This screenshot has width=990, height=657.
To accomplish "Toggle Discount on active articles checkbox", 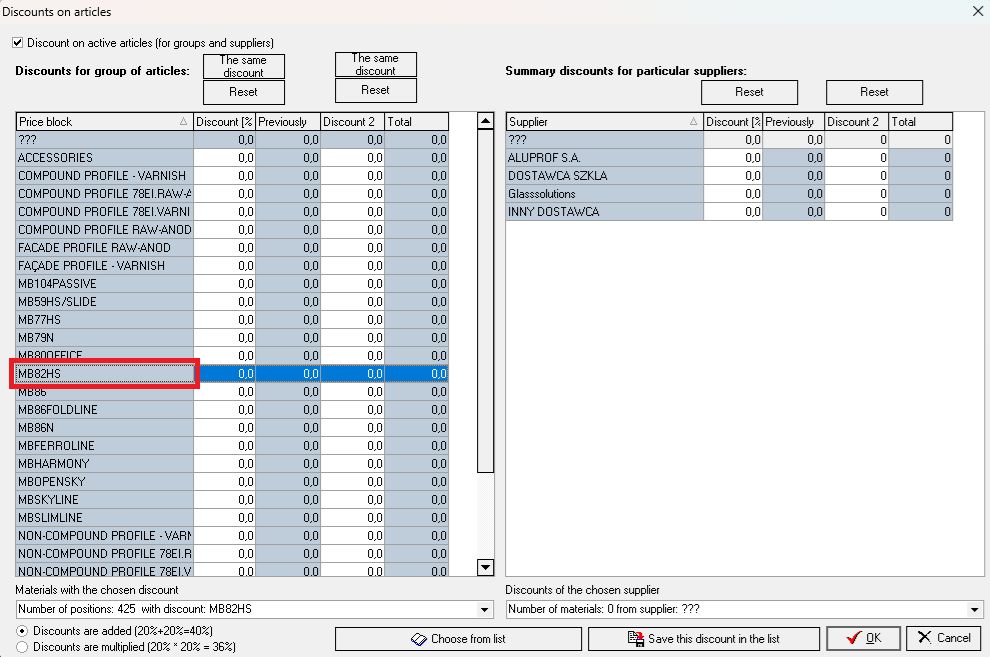I will (x=18, y=43).
